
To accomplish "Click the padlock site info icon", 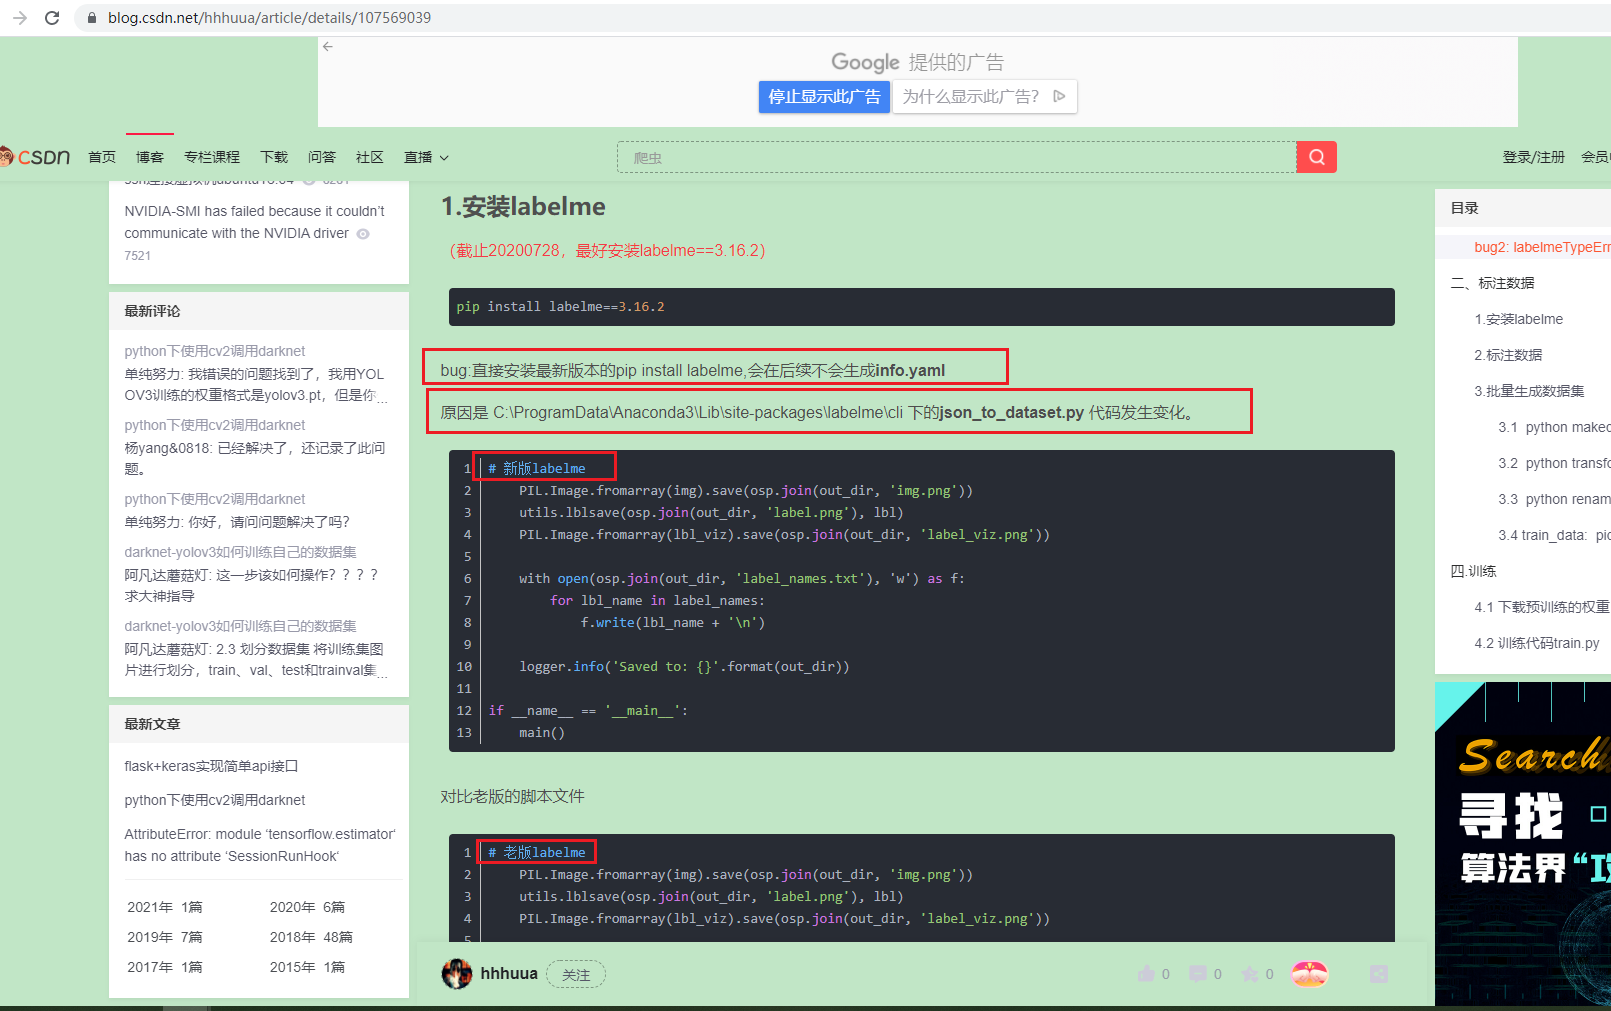I will tap(92, 18).
